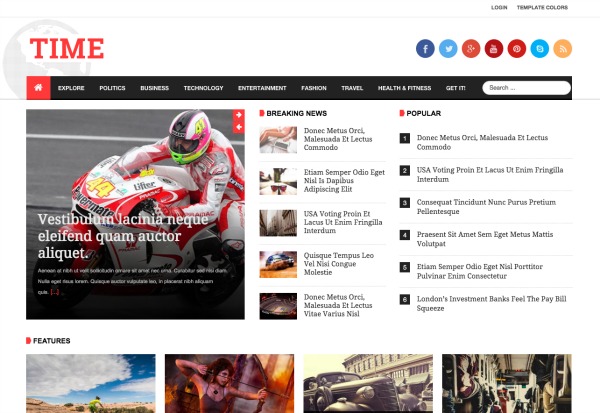Open features archer woman thumbnail
This screenshot has height=413, width=600.
click(230, 384)
